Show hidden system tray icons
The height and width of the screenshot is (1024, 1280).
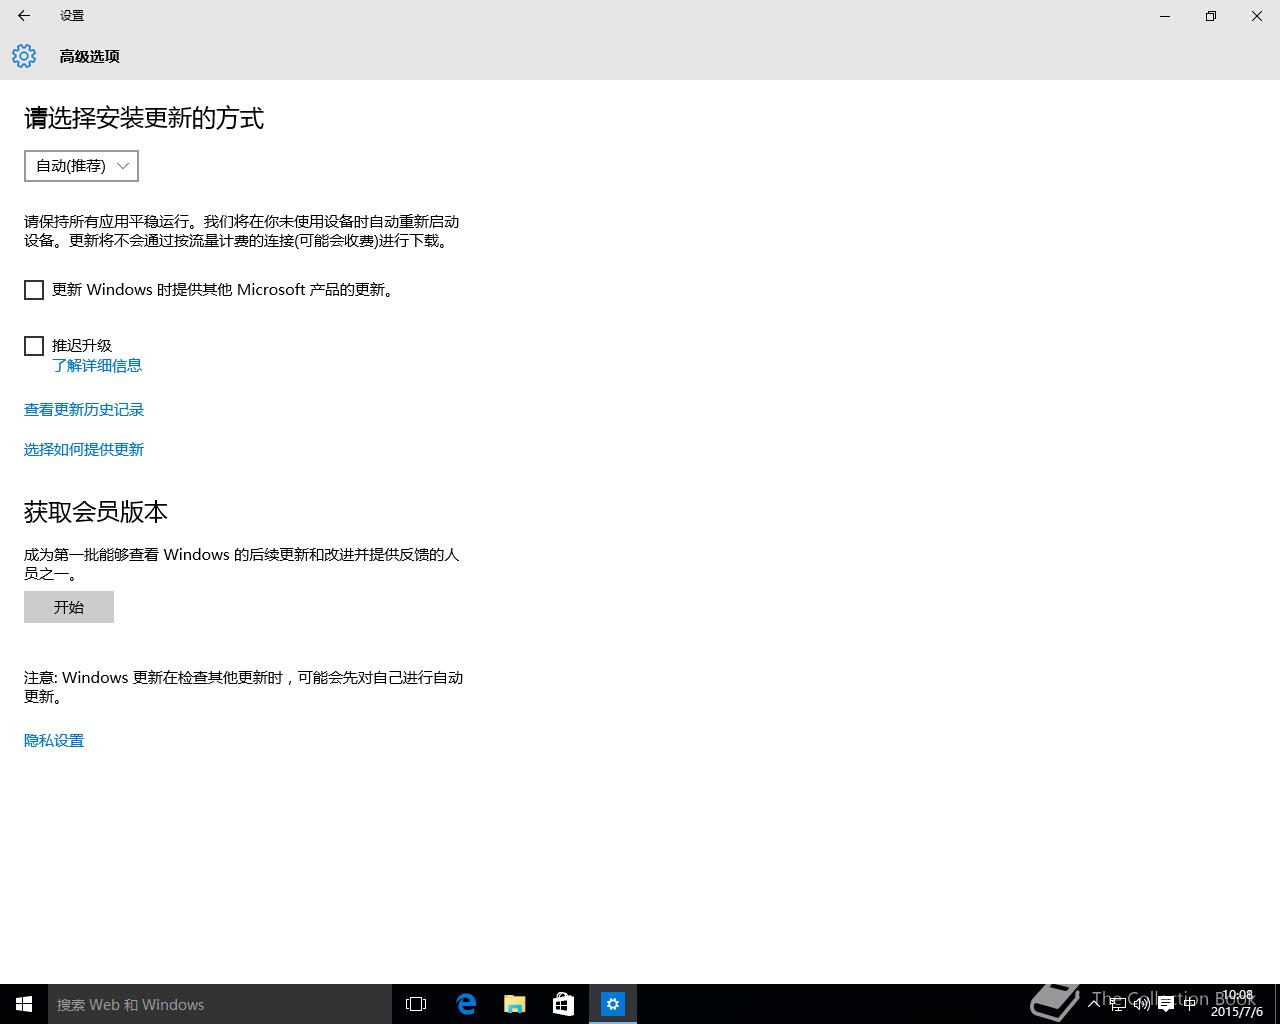[1095, 1004]
